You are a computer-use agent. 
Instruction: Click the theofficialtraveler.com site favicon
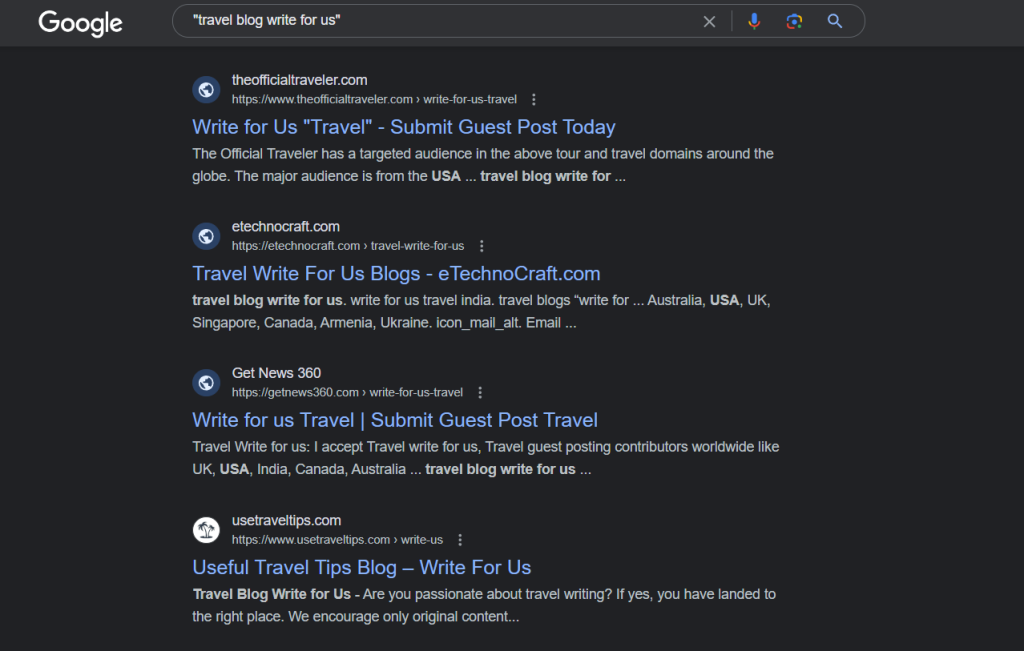point(206,89)
